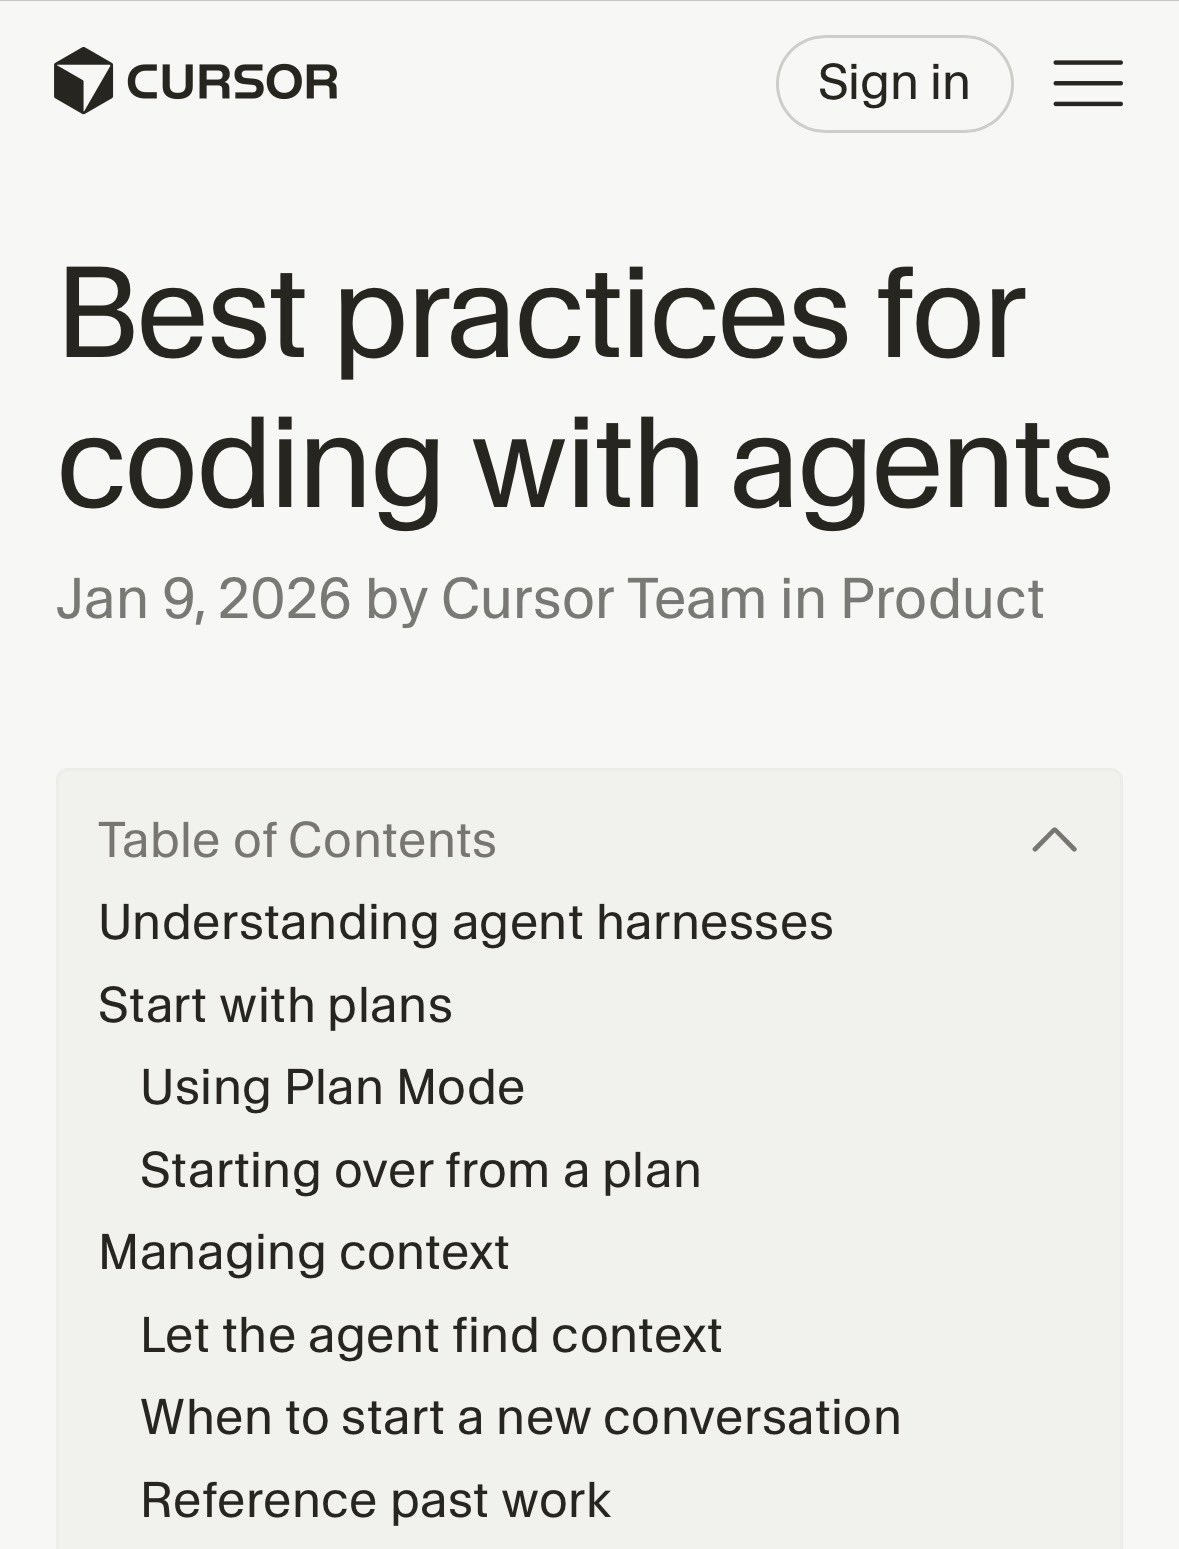This screenshot has height=1549, width=1179.
Task: Click the Cursor Team author link
Action: click(603, 599)
